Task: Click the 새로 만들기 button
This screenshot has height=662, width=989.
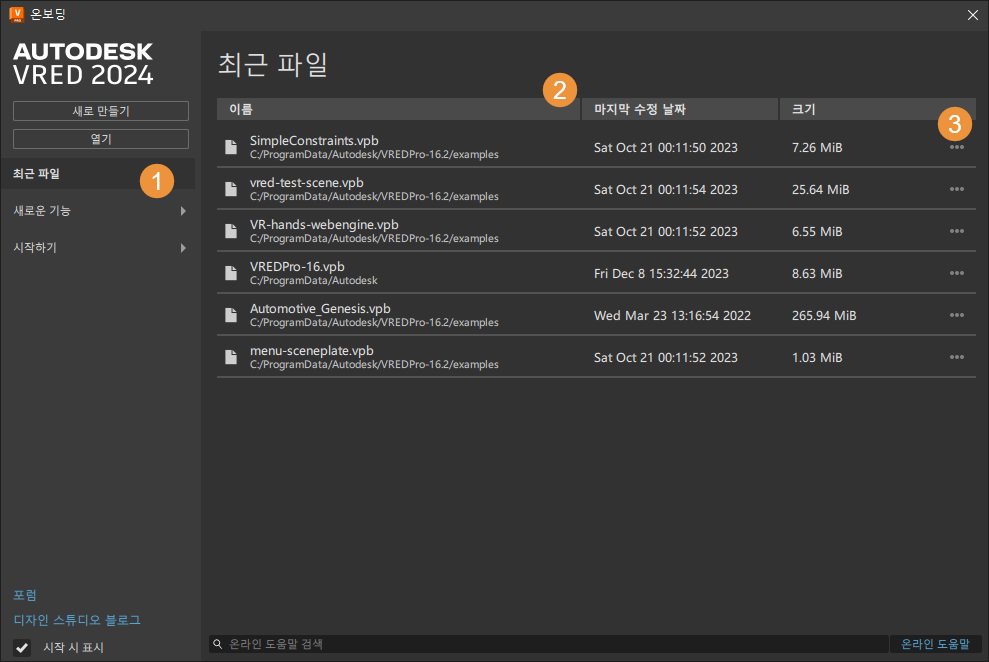Action: [100, 110]
